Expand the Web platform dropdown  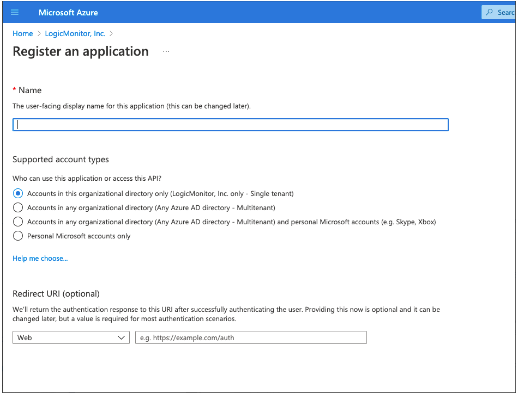[71, 338]
